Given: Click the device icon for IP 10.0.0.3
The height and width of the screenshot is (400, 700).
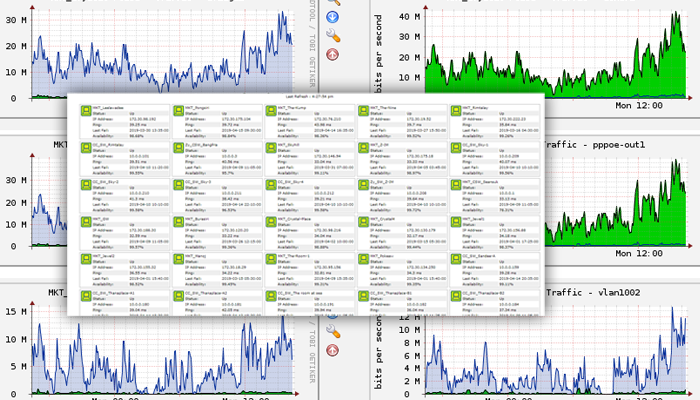Looking at the screenshot, I should tap(179, 148).
